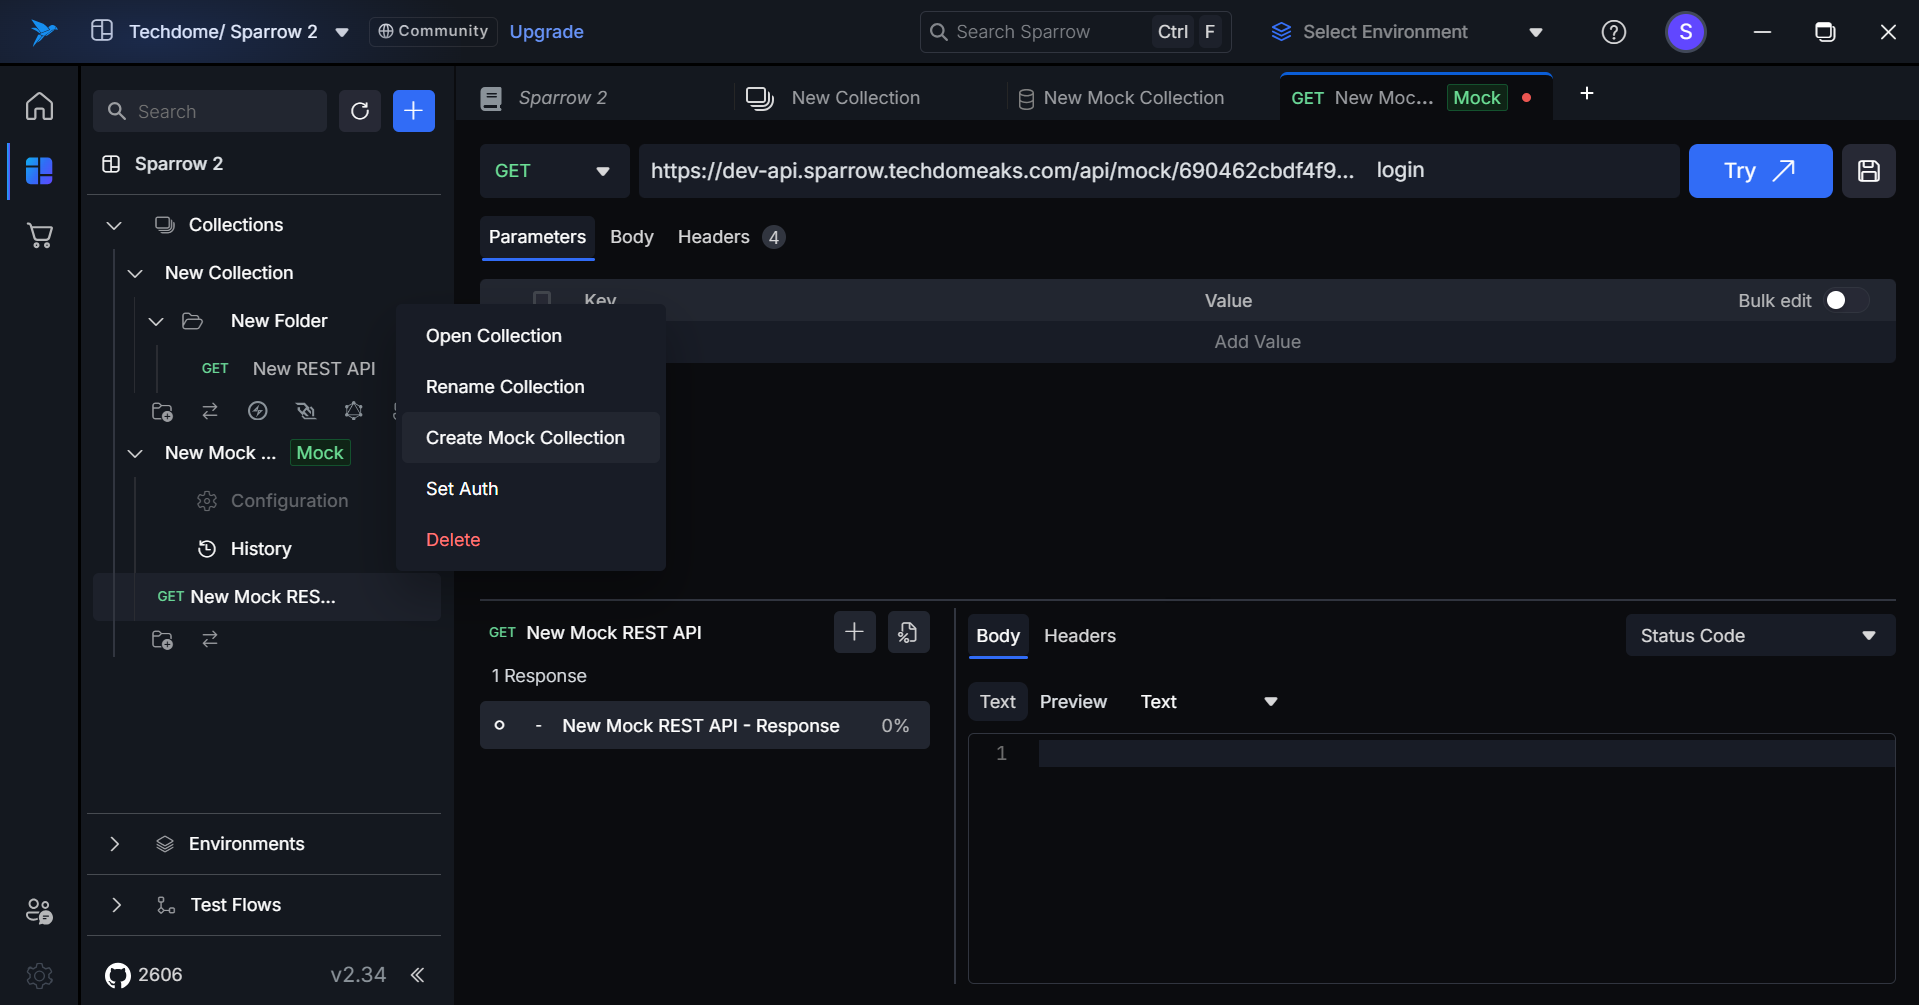Click the help question mark icon
The width and height of the screenshot is (1919, 1005).
(x=1613, y=32)
